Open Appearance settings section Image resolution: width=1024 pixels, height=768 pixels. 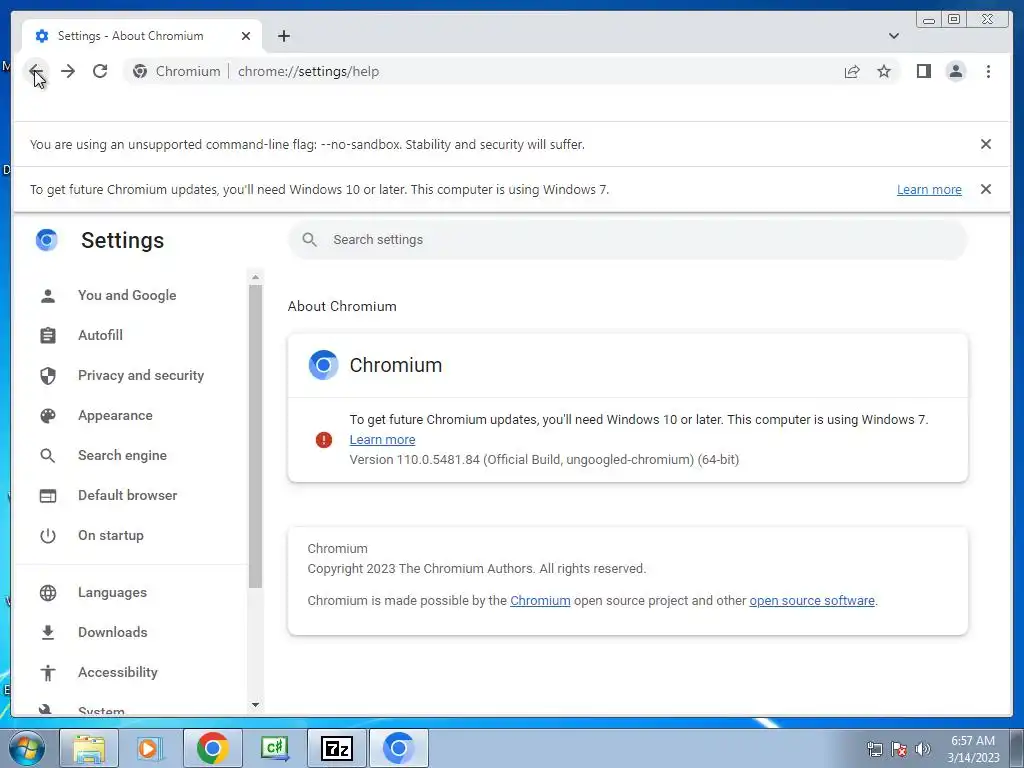(115, 415)
